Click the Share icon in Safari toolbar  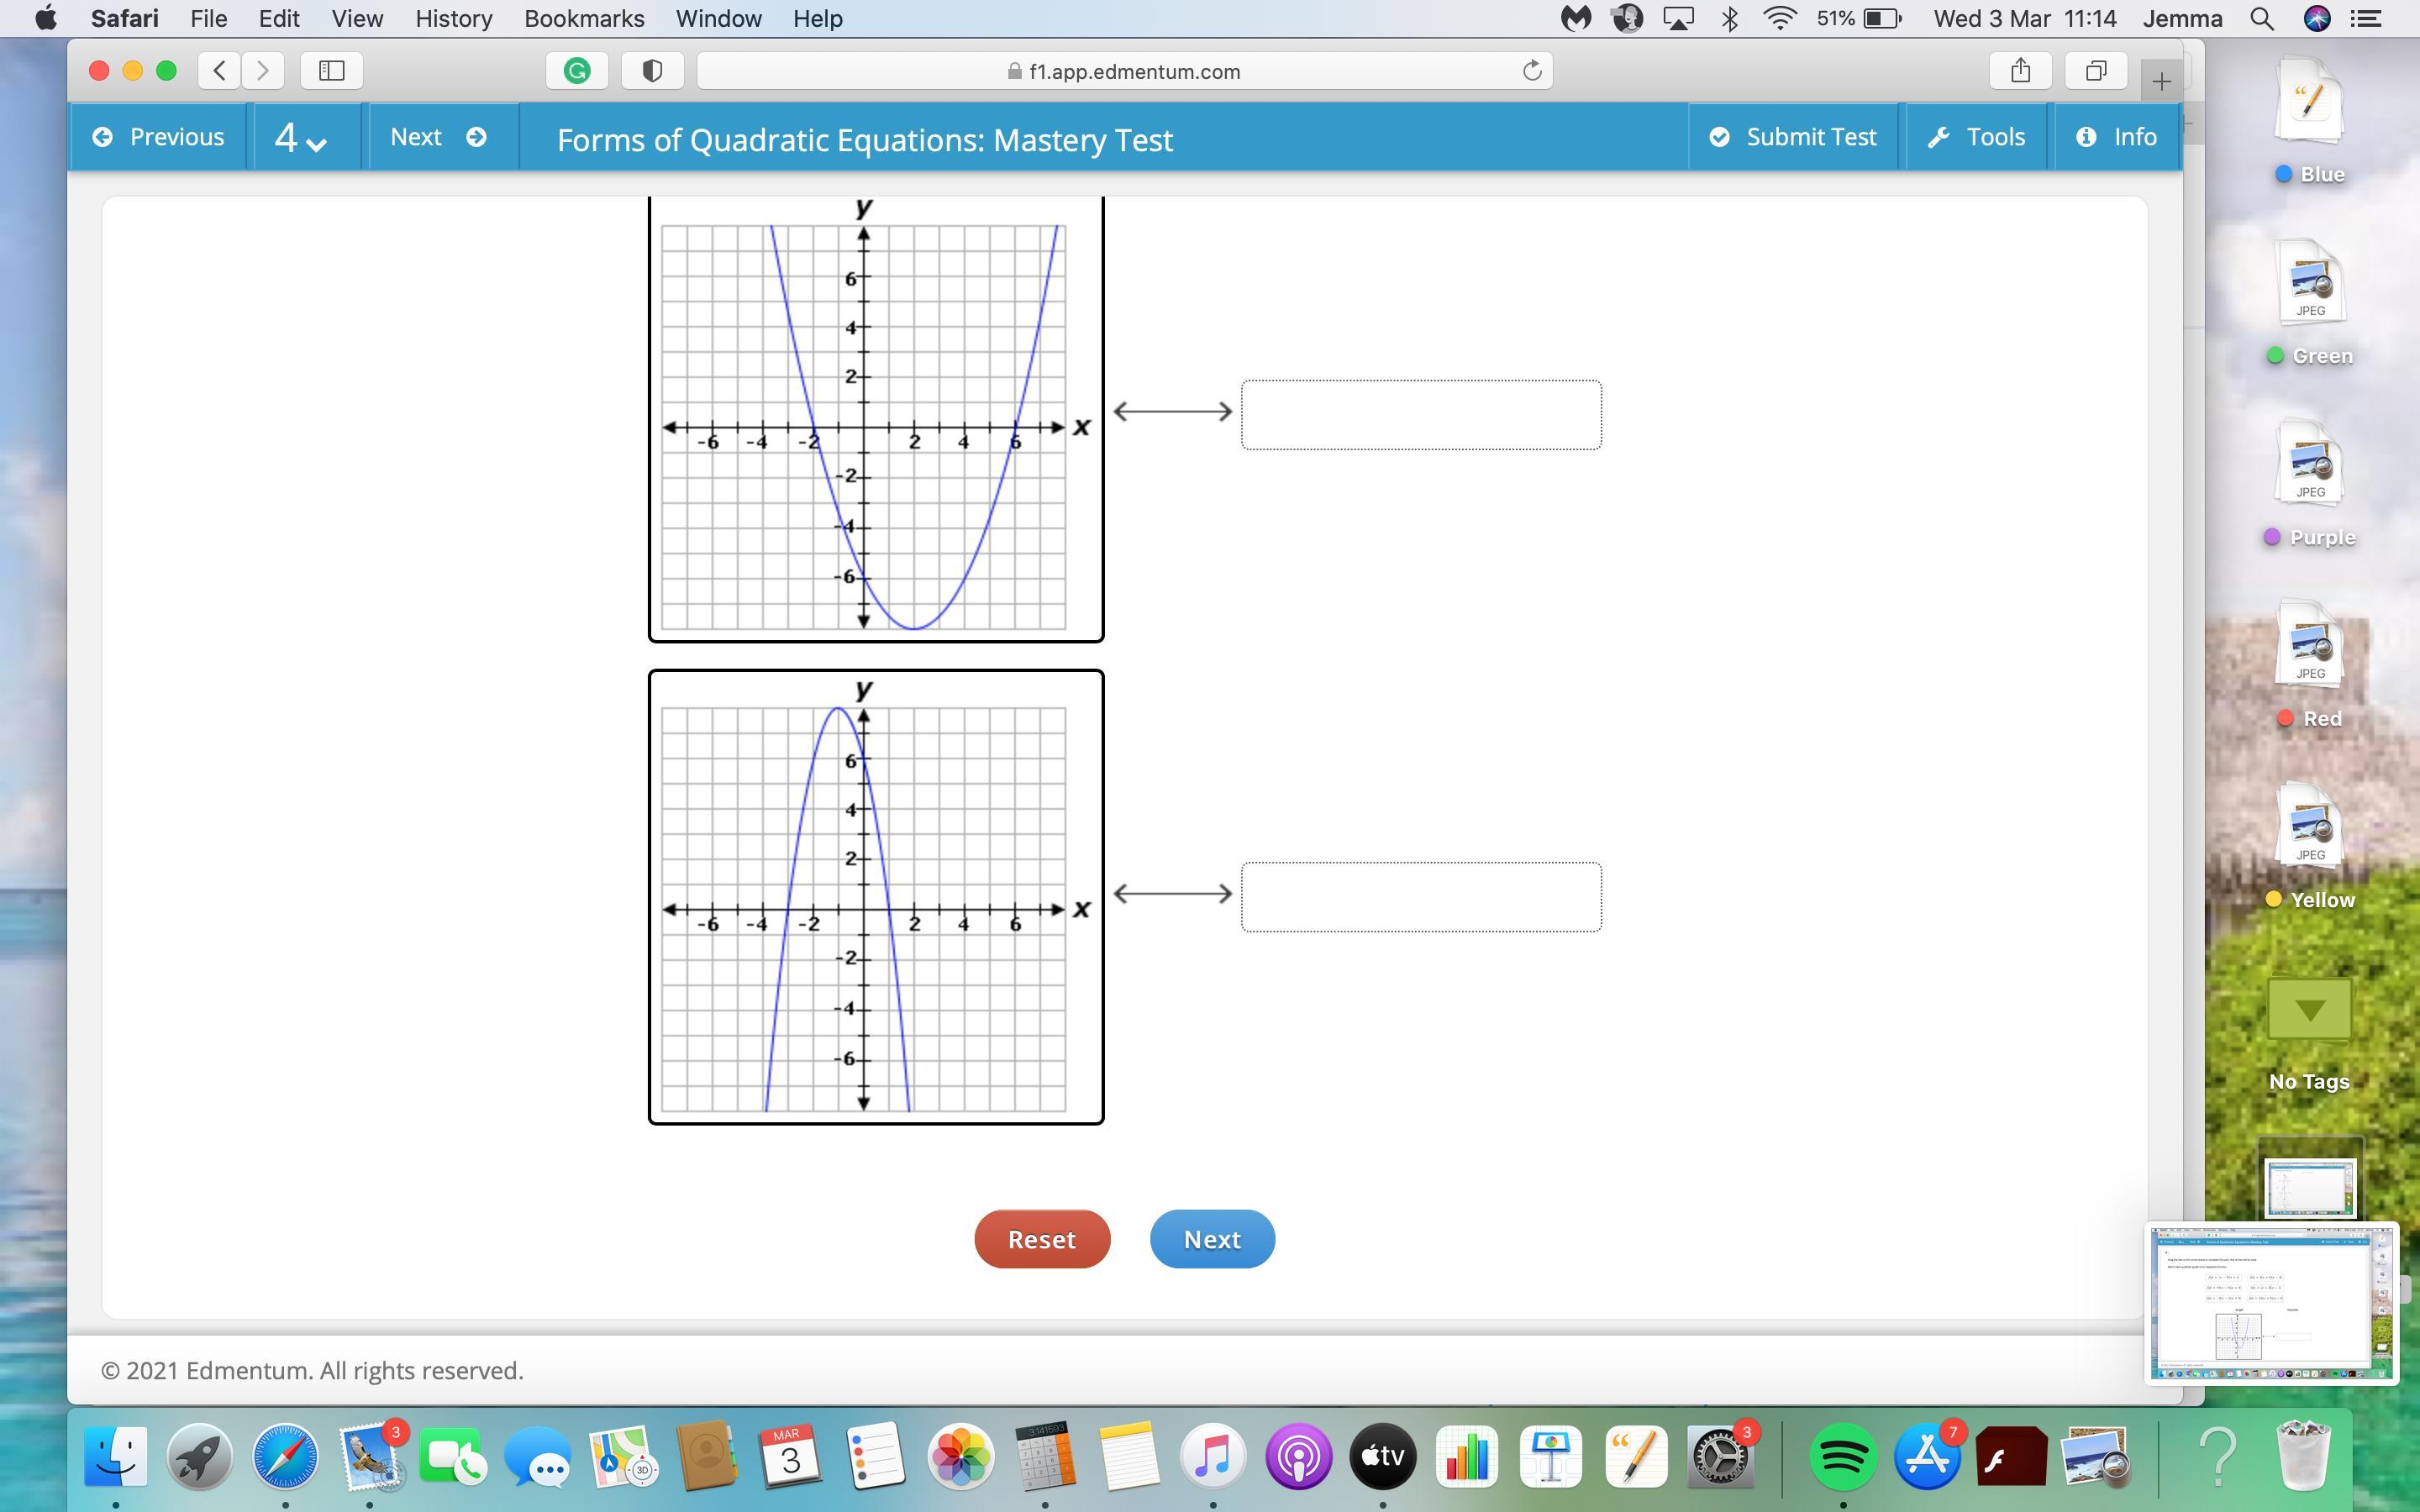point(2020,71)
